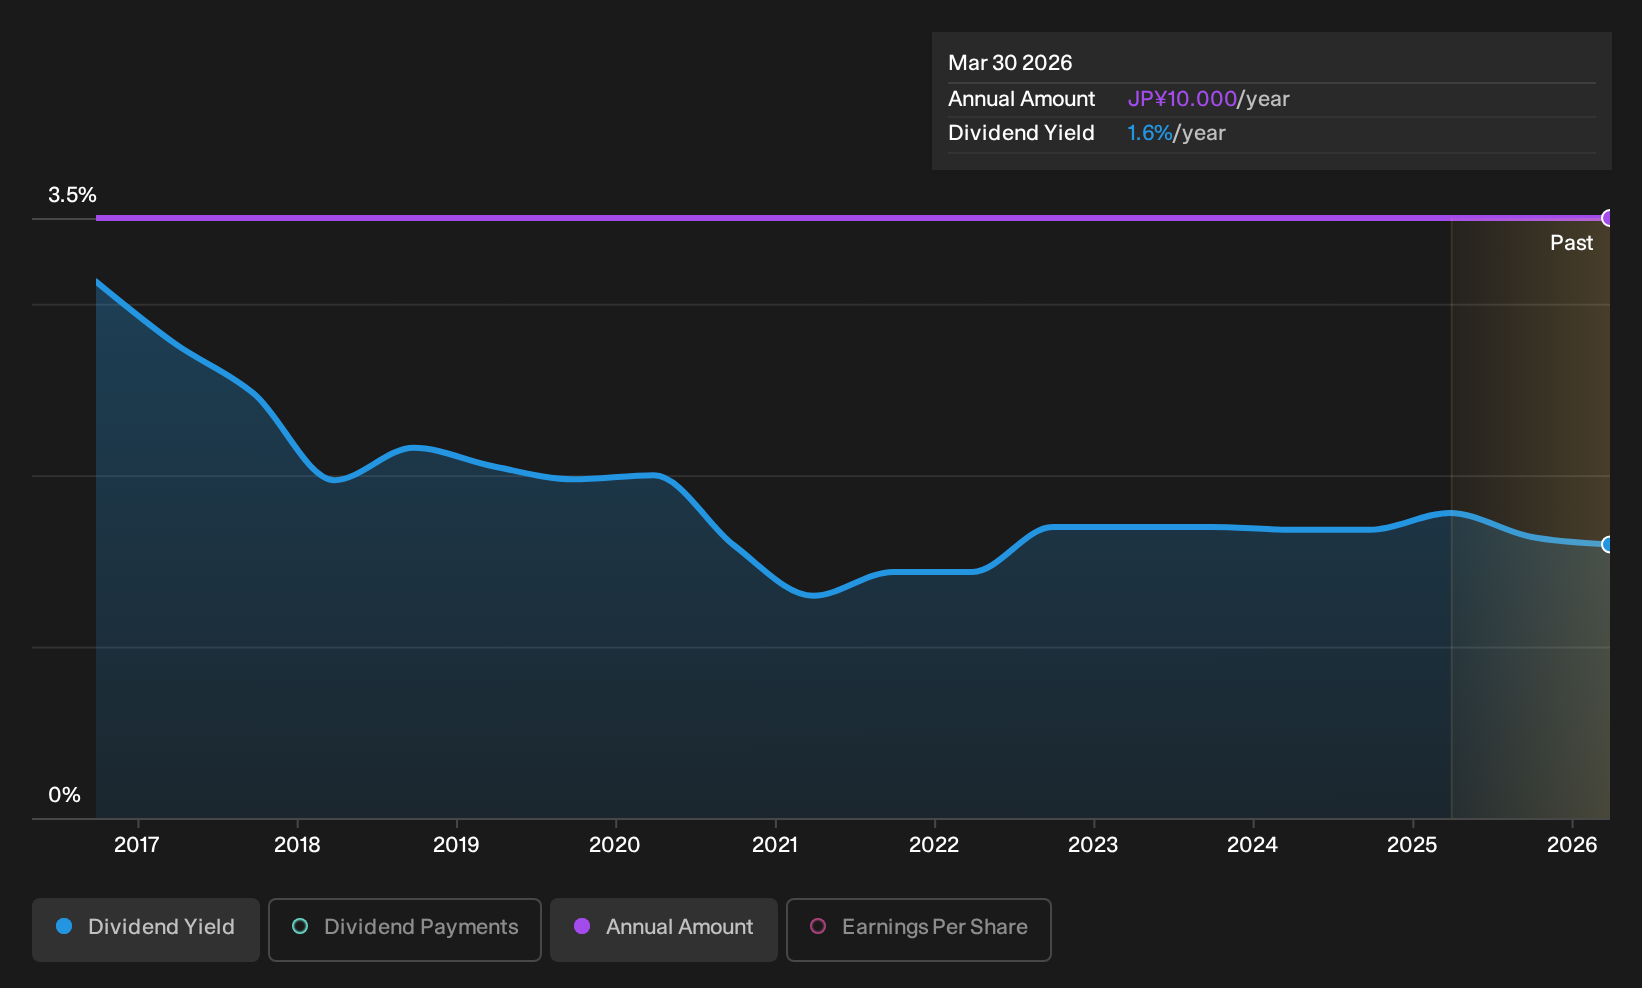Click the blue Dividend Yield endpoint marker
Viewport: 1642px width, 988px height.
point(1608,545)
